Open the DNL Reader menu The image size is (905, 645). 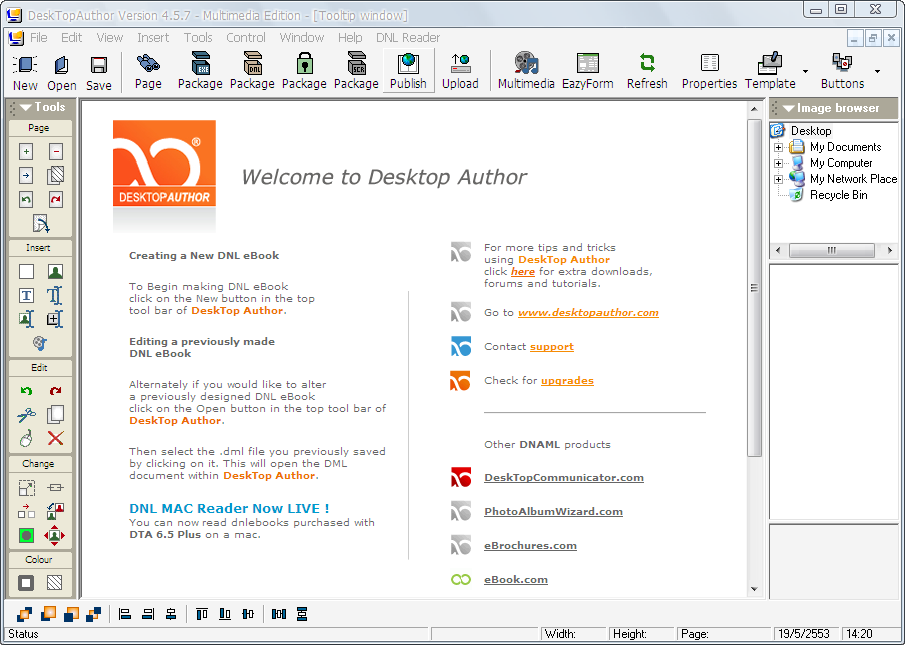pyautogui.click(x=408, y=38)
